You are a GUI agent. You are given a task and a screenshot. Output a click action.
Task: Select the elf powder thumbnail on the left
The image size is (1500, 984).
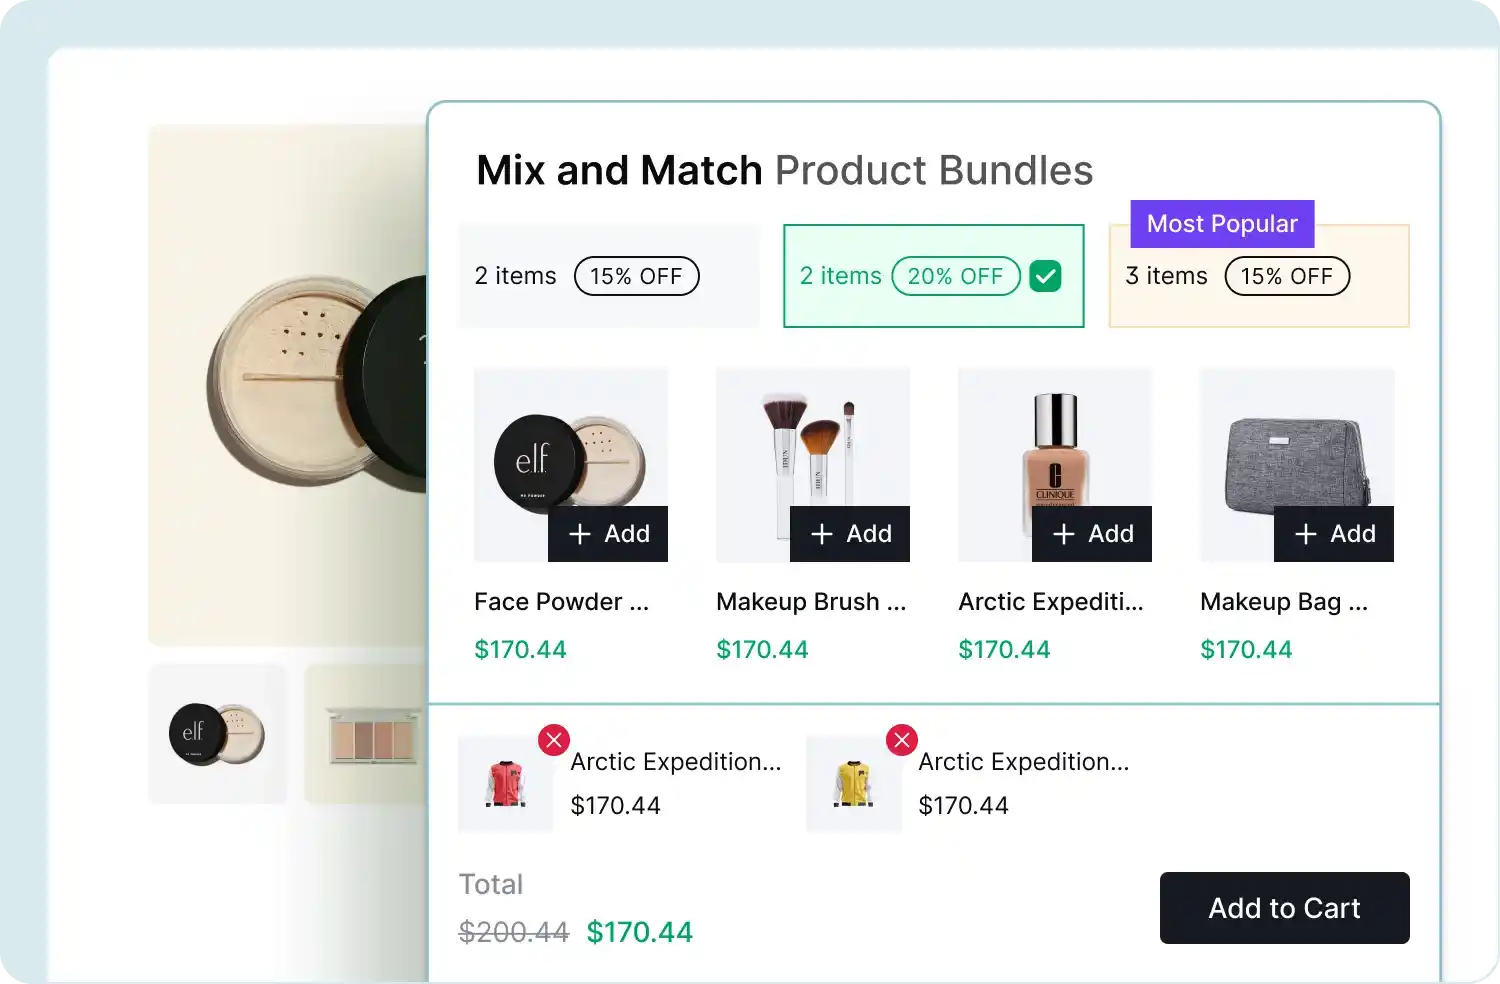218,734
